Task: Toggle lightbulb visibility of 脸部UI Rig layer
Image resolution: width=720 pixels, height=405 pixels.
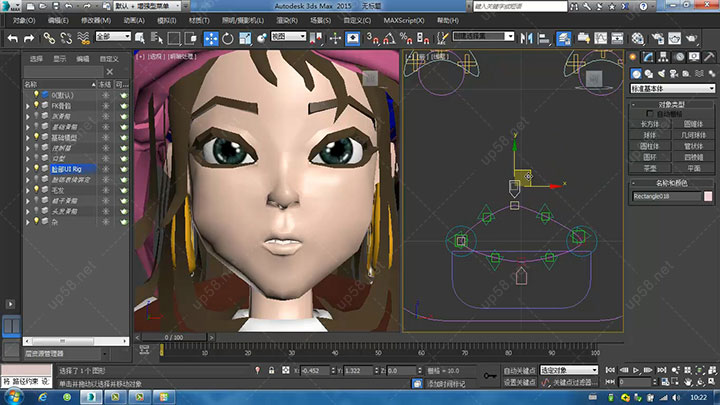Action: point(36,169)
